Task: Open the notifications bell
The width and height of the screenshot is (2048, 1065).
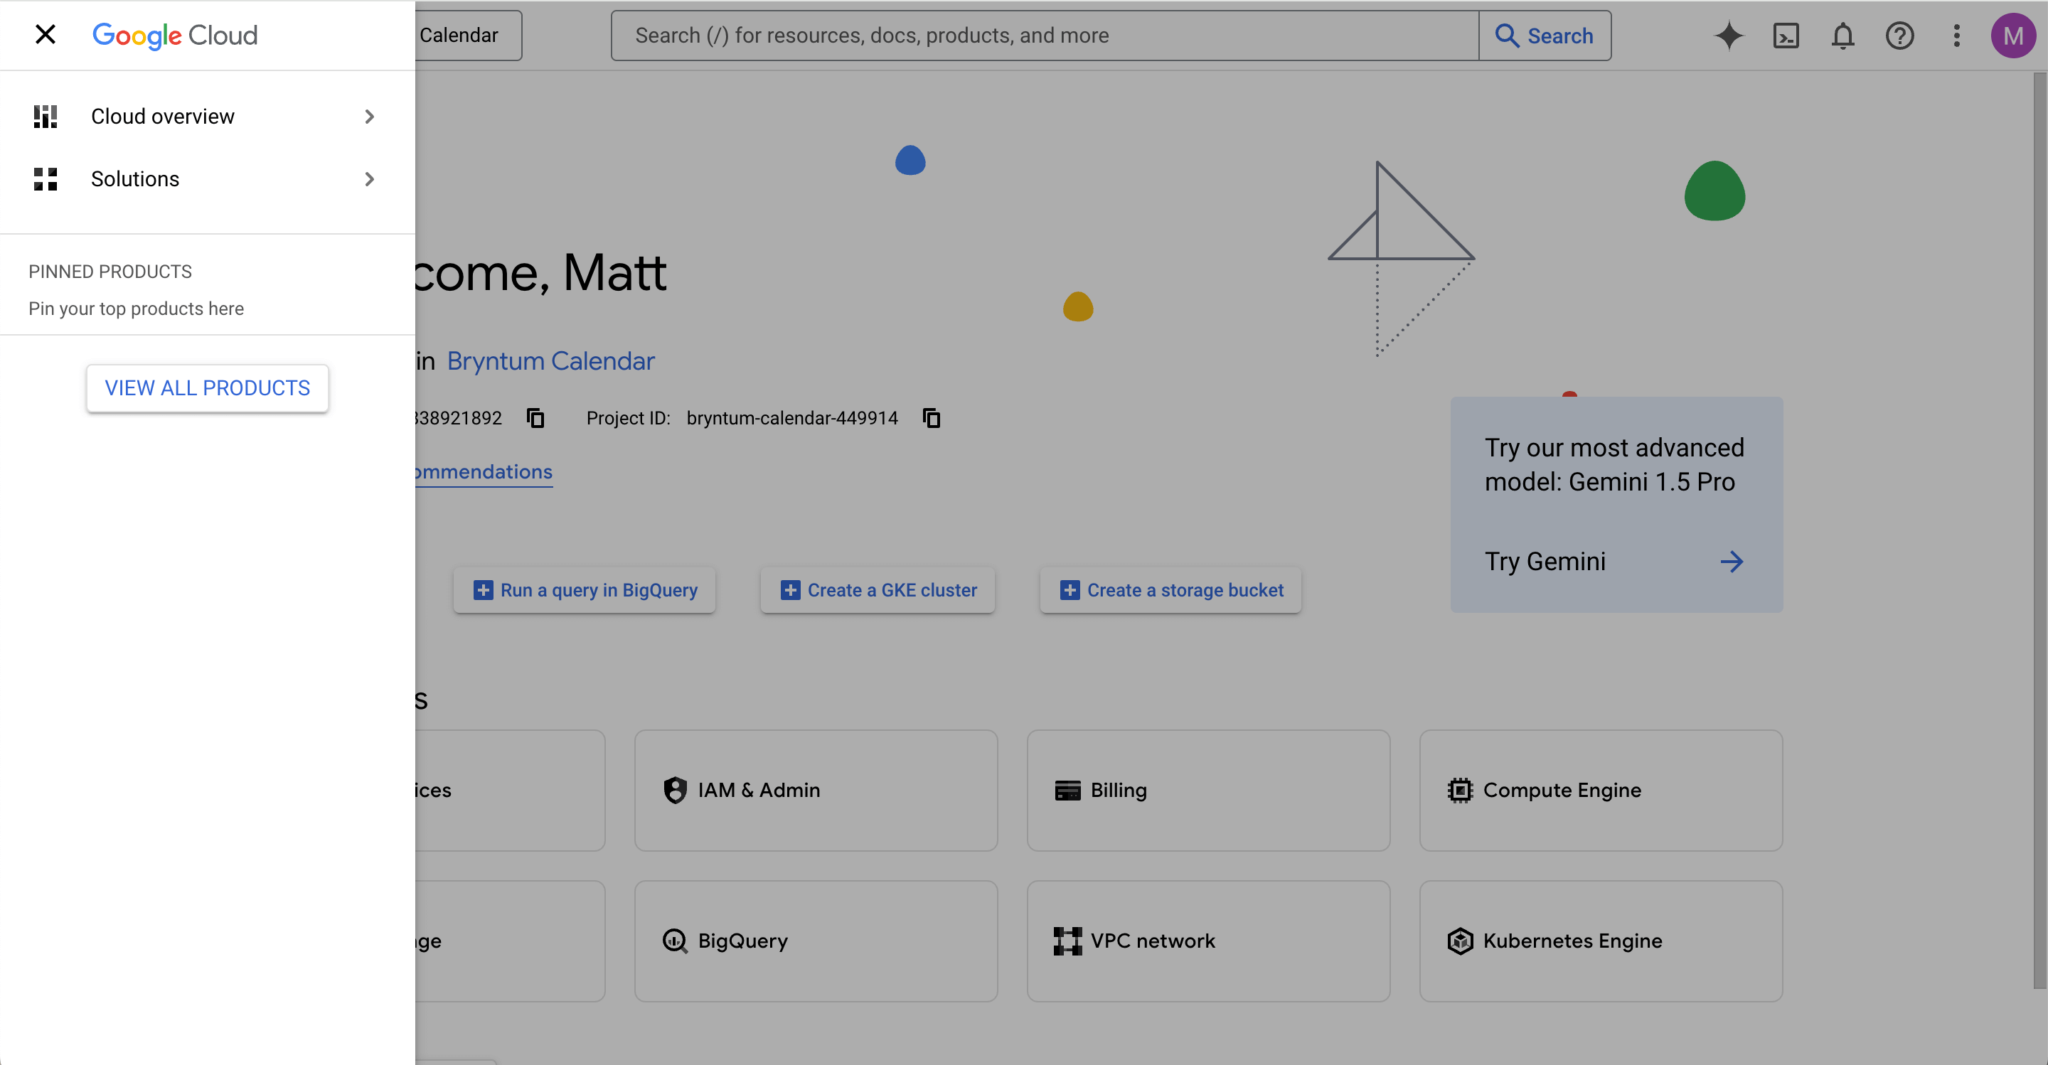Action: 1843,36
